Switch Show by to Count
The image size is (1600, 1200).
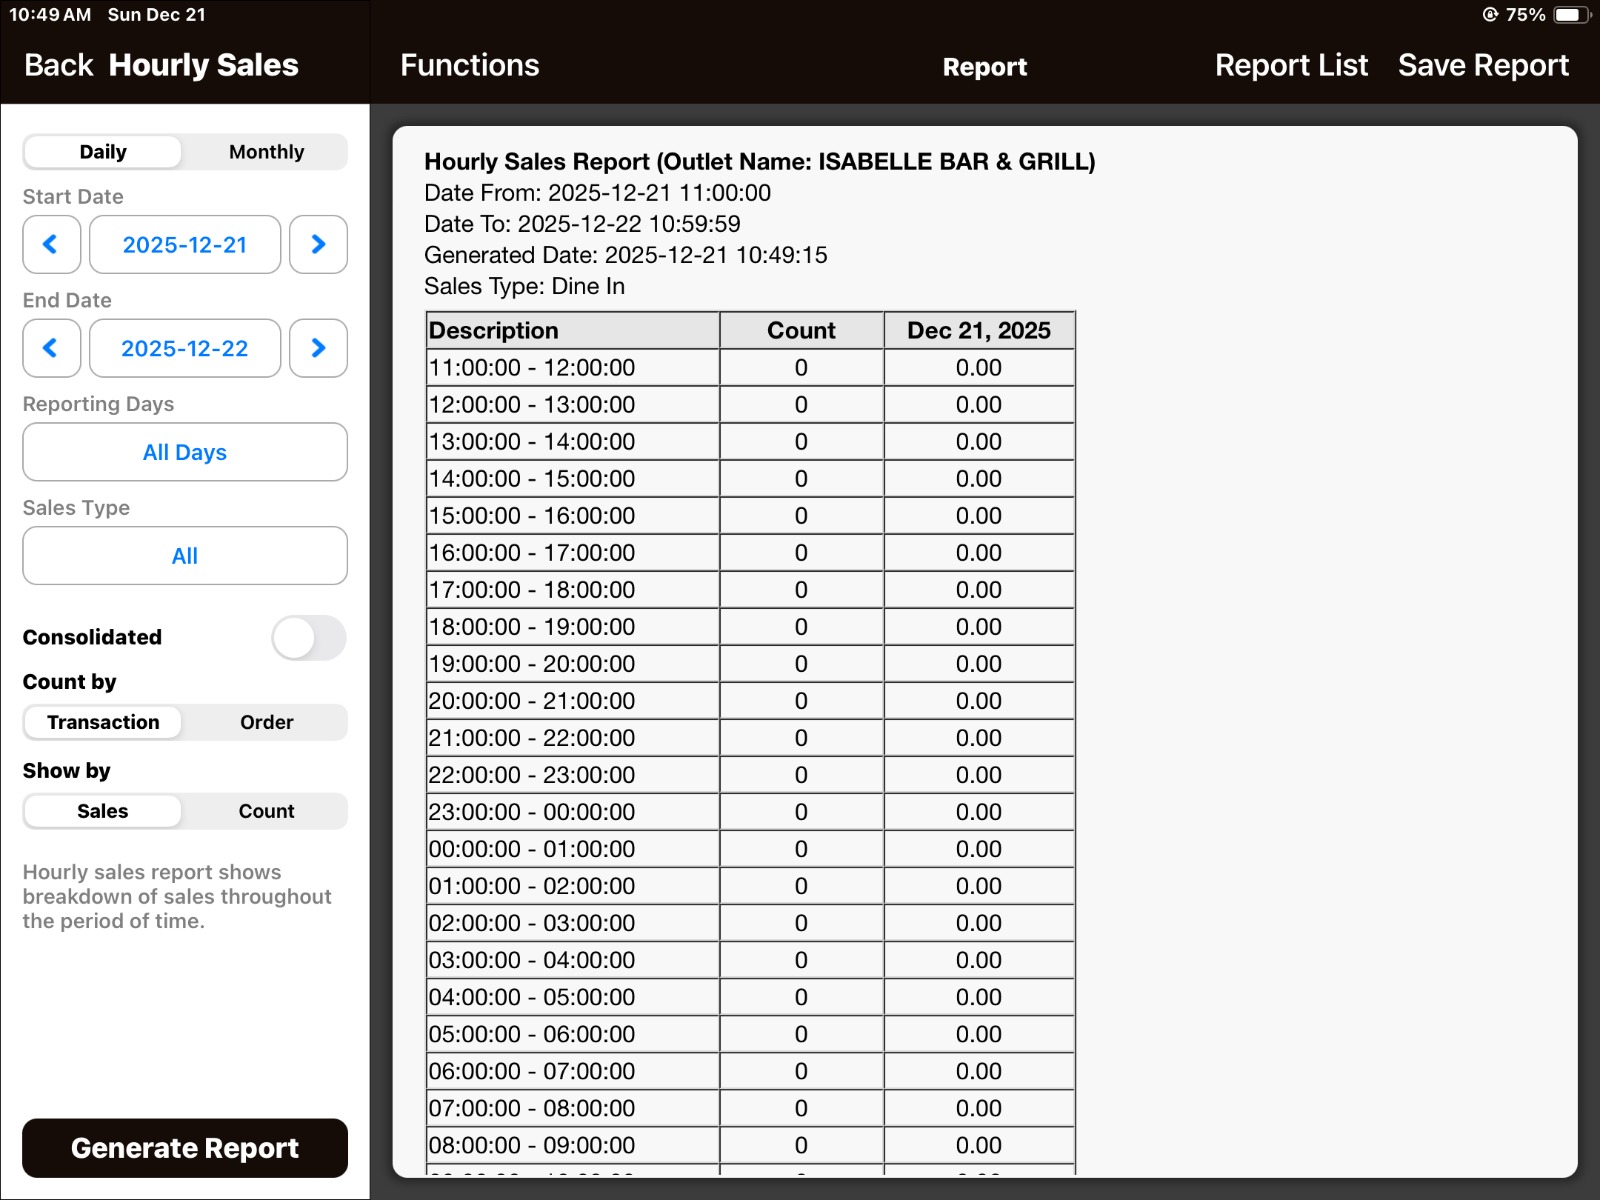point(266,811)
